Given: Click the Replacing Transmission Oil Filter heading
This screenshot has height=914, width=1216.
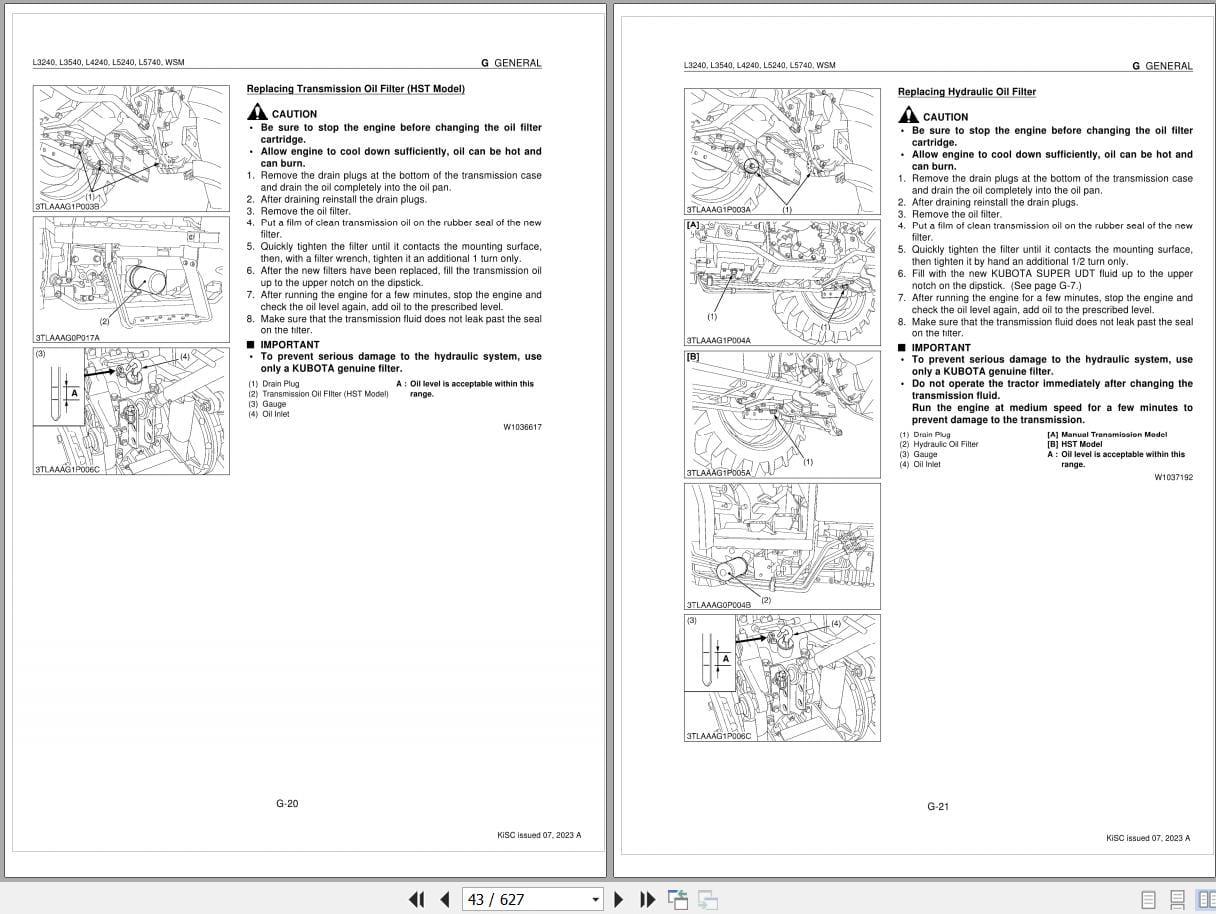Looking at the screenshot, I should [x=355, y=89].
